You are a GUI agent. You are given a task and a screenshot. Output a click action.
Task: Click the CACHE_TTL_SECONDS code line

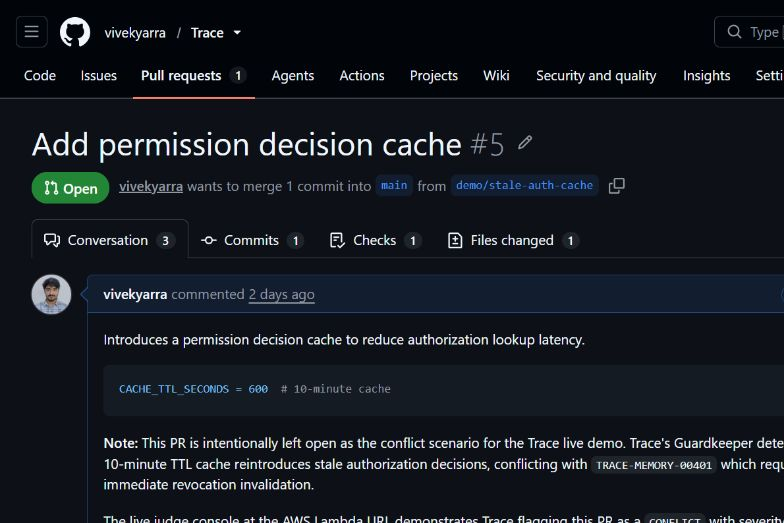254,389
